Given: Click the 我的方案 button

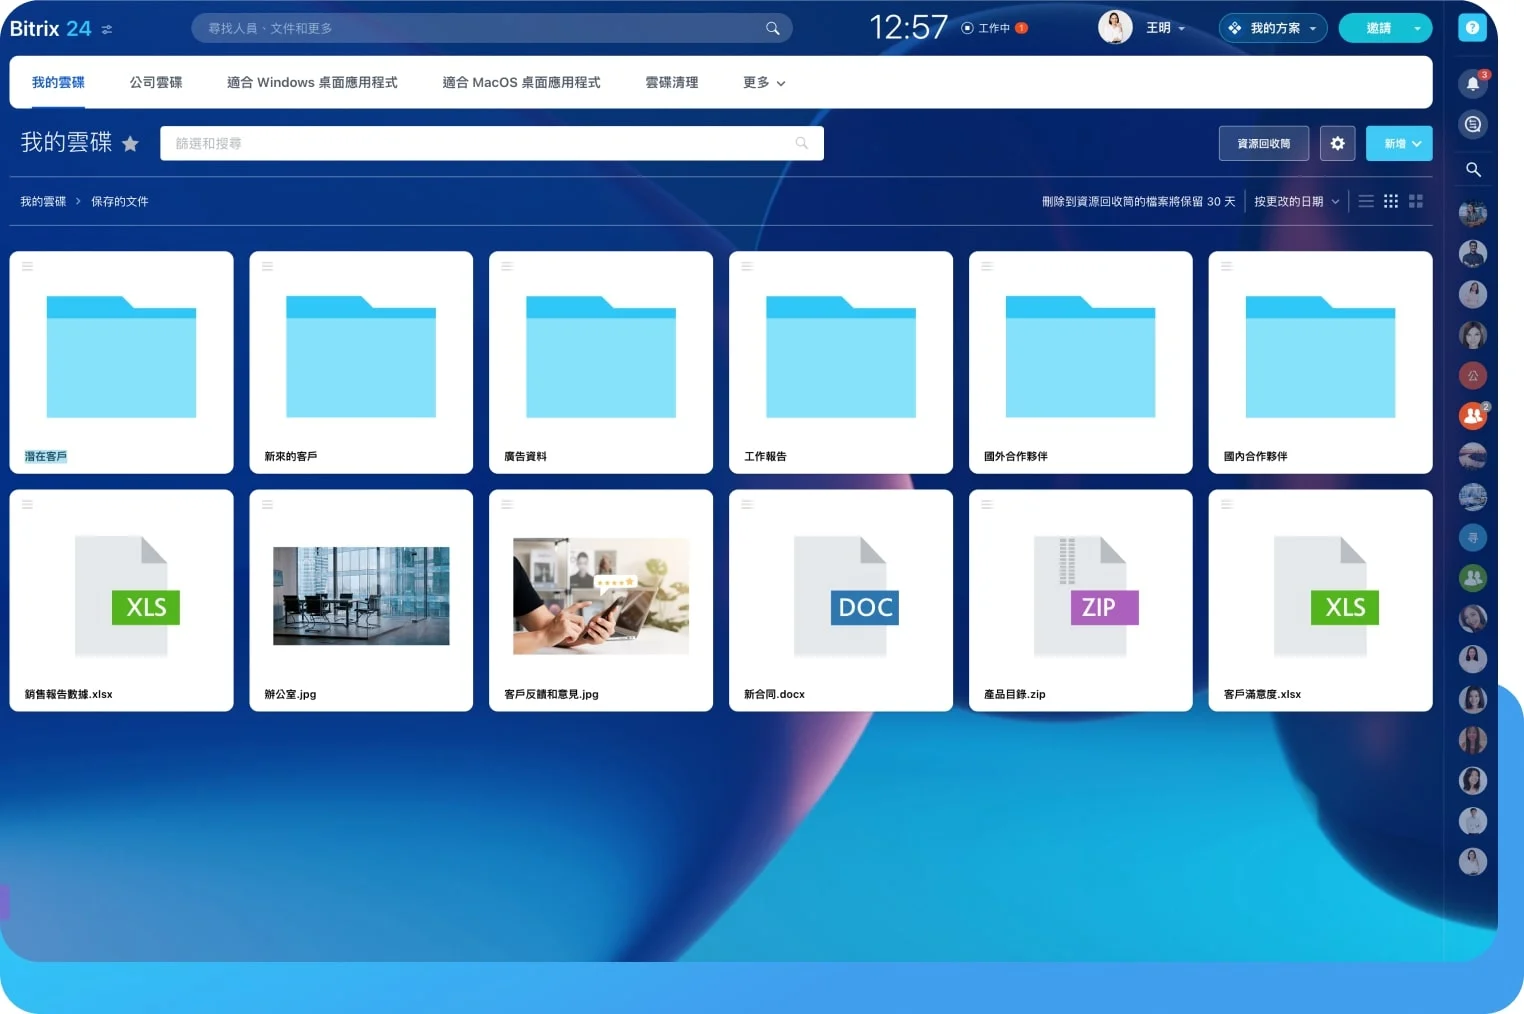Looking at the screenshot, I should [x=1272, y=28].
